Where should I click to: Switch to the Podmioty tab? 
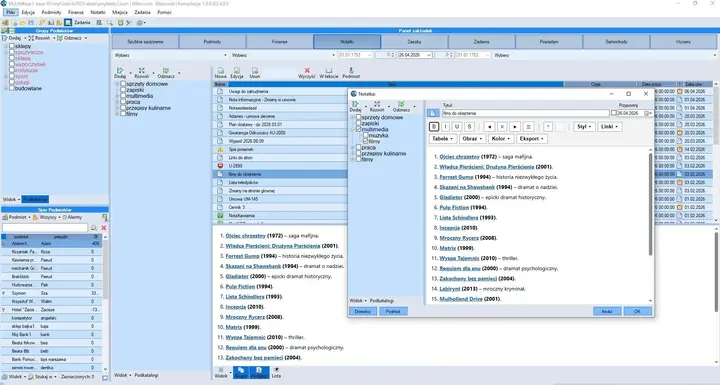212,41
